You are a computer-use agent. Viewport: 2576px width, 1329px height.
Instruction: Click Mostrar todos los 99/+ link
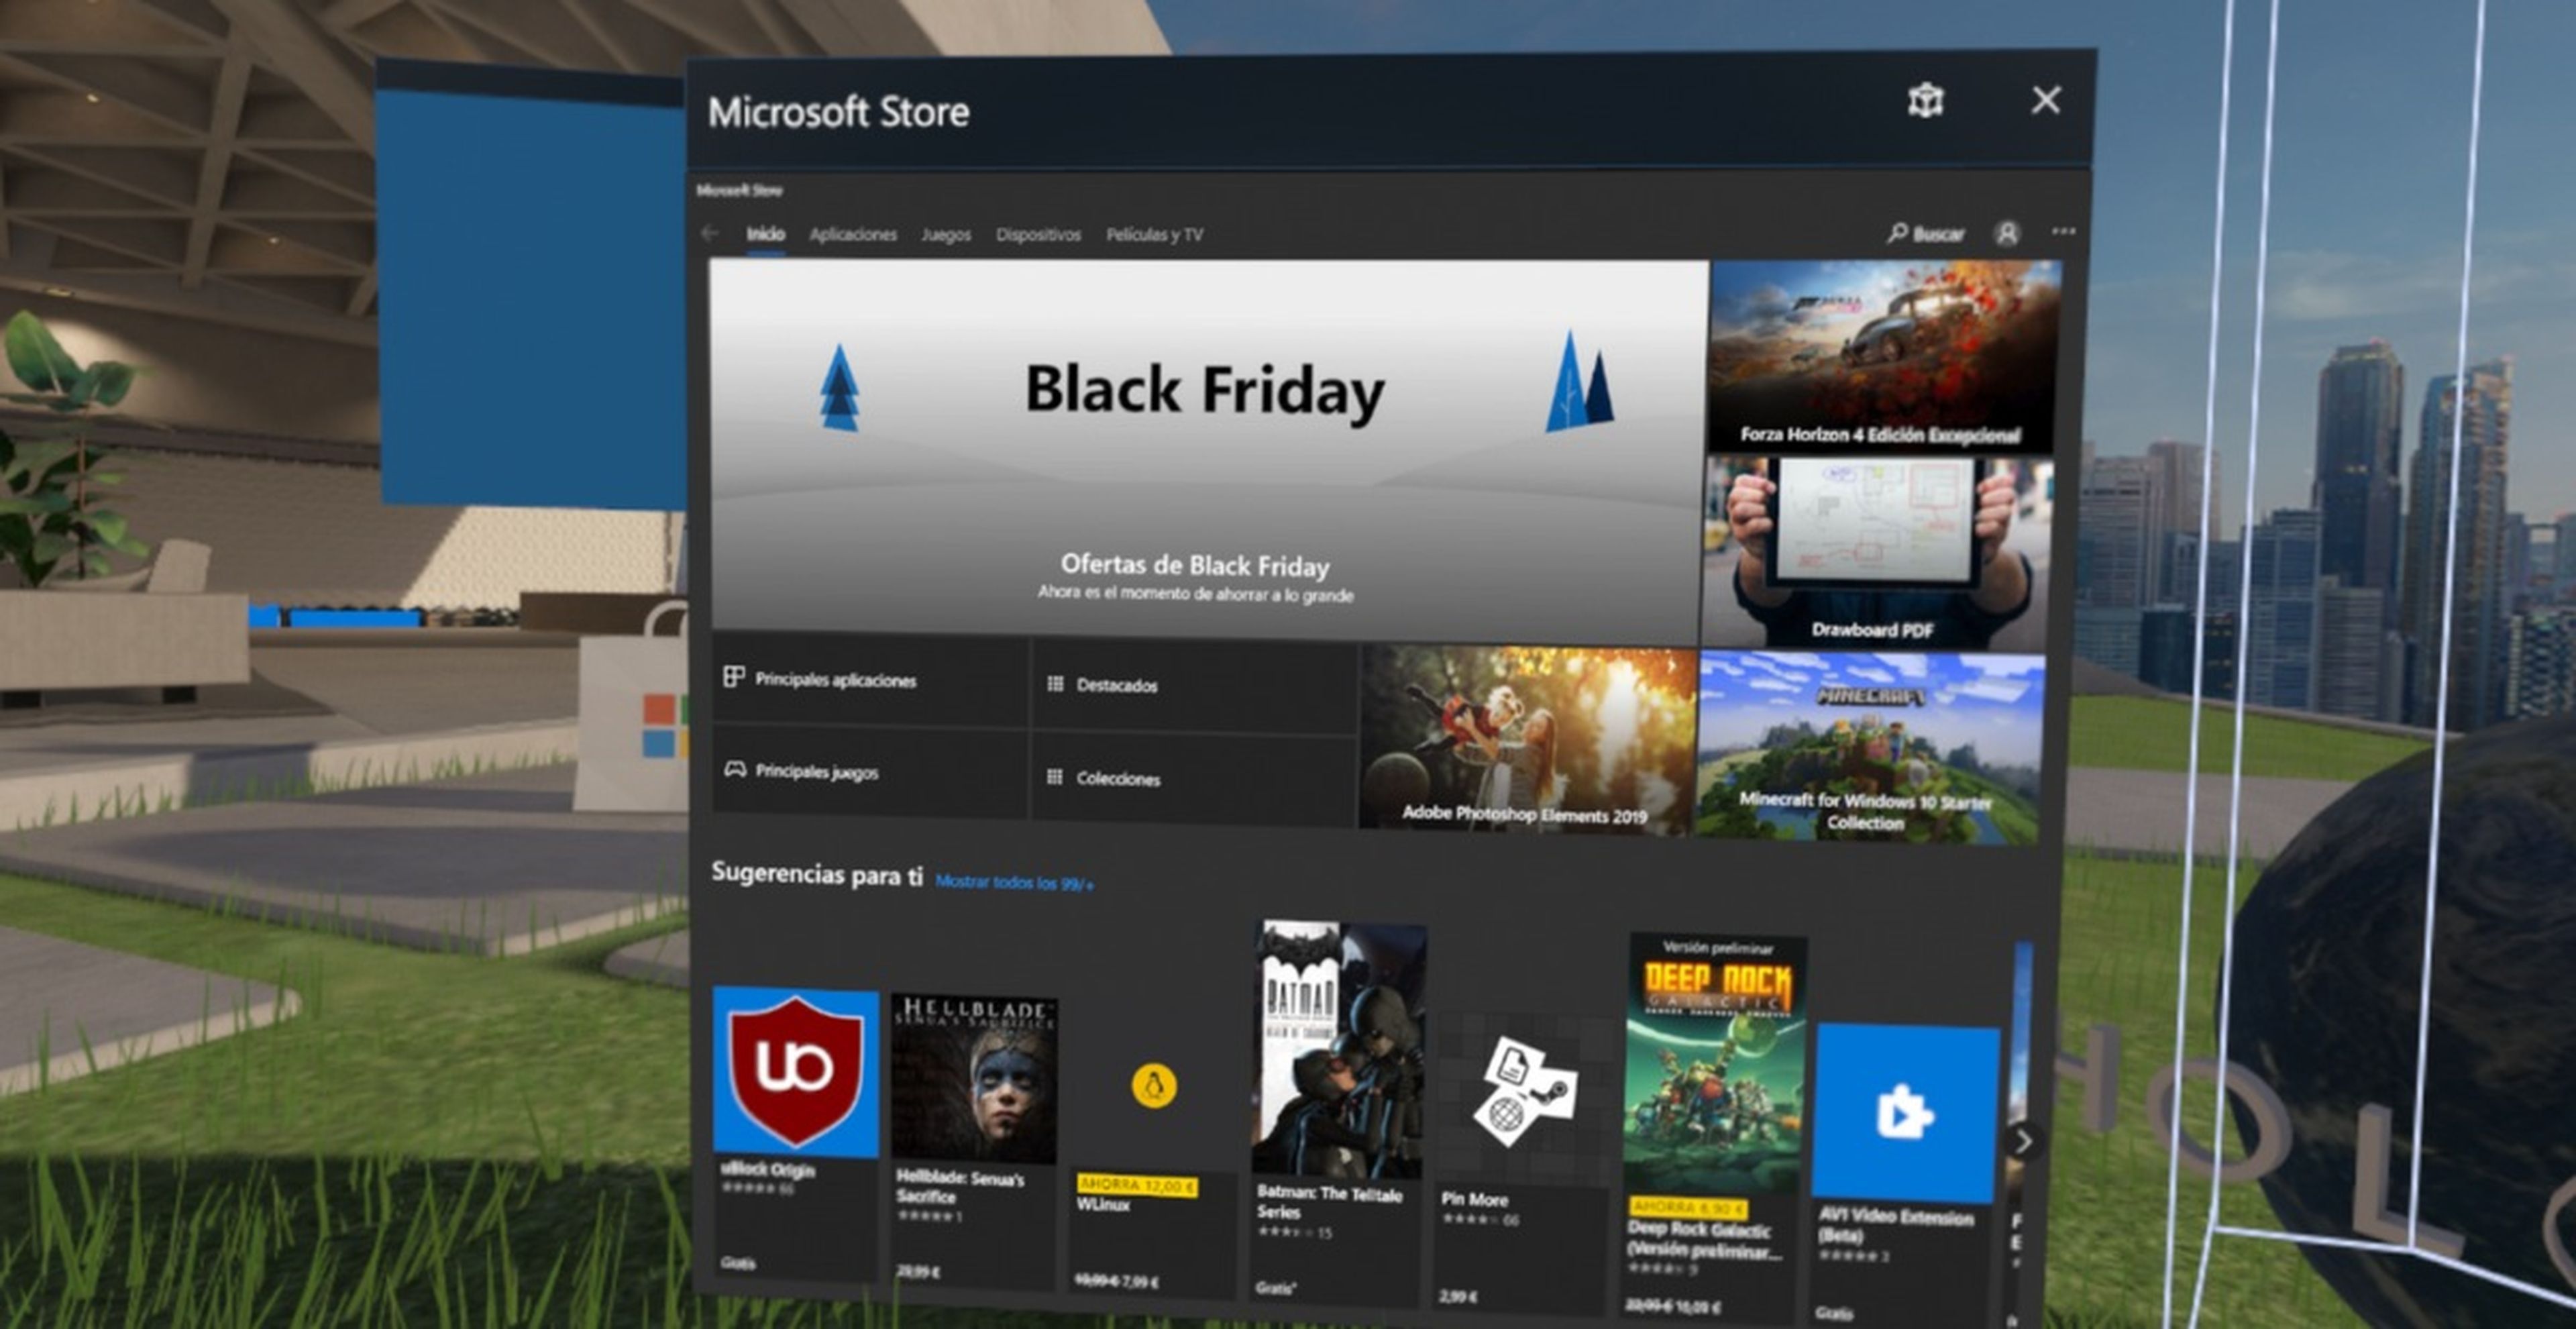coord(1014,882)
